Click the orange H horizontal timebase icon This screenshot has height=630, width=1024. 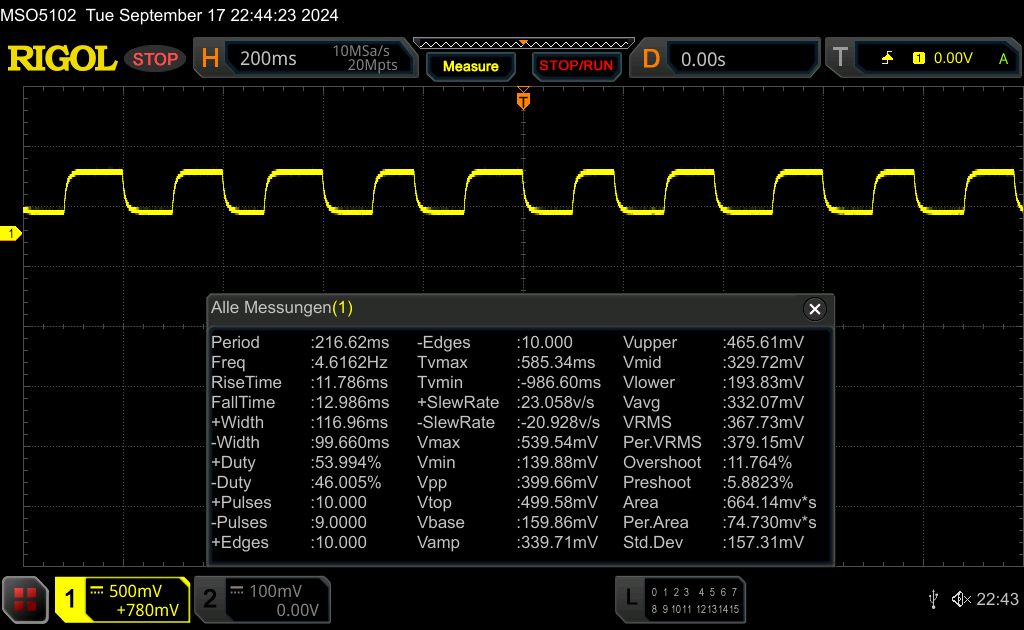click(210, 59)
